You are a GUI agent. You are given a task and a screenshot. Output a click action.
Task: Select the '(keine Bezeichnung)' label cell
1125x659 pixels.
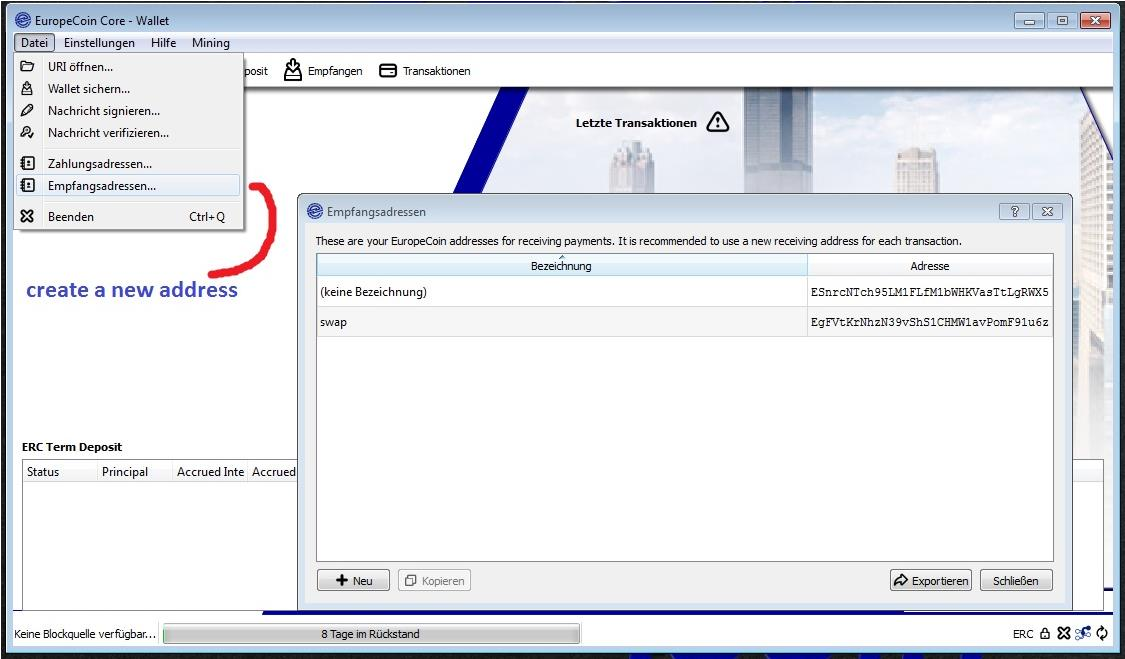562,291
